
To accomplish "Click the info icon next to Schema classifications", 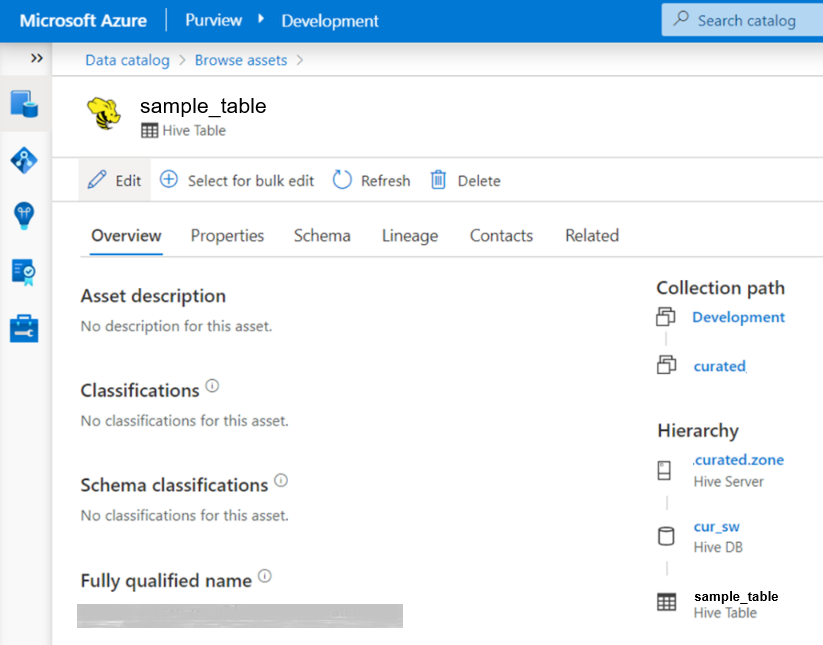I will [281, 481].
